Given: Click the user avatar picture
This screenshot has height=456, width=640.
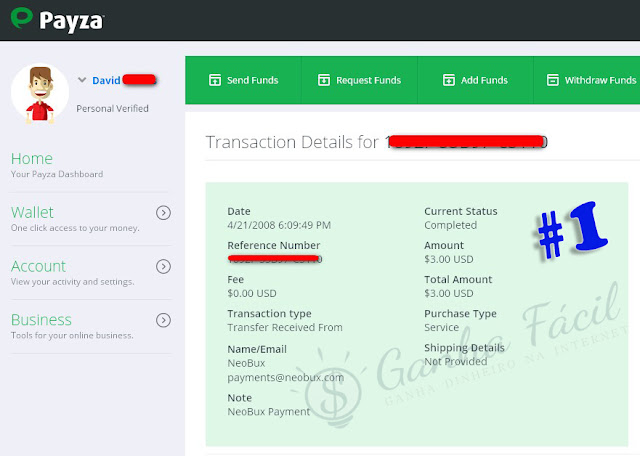Looking at the screenshot, I should point(40,93).
